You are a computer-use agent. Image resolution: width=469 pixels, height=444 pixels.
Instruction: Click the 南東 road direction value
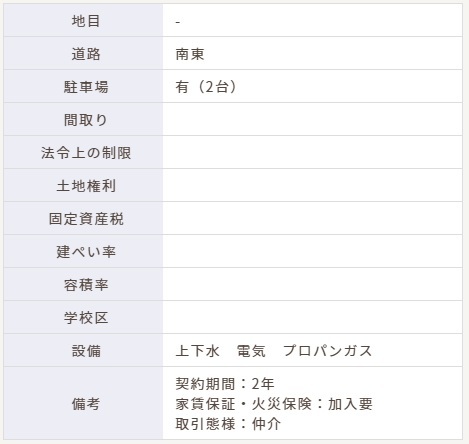pos(190,54)
